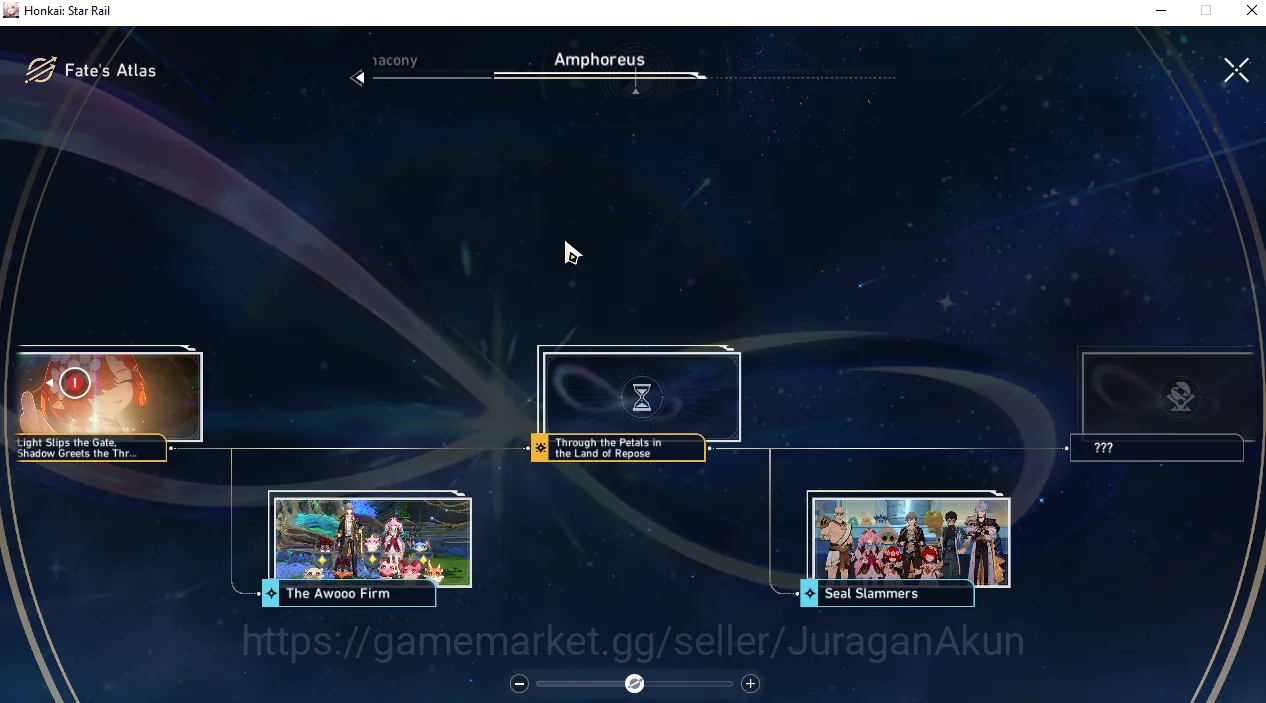Image resolution: width=1266 pixels, height=703 pixels.
Task: Go to previous world with left arrow
Action: 357,78
